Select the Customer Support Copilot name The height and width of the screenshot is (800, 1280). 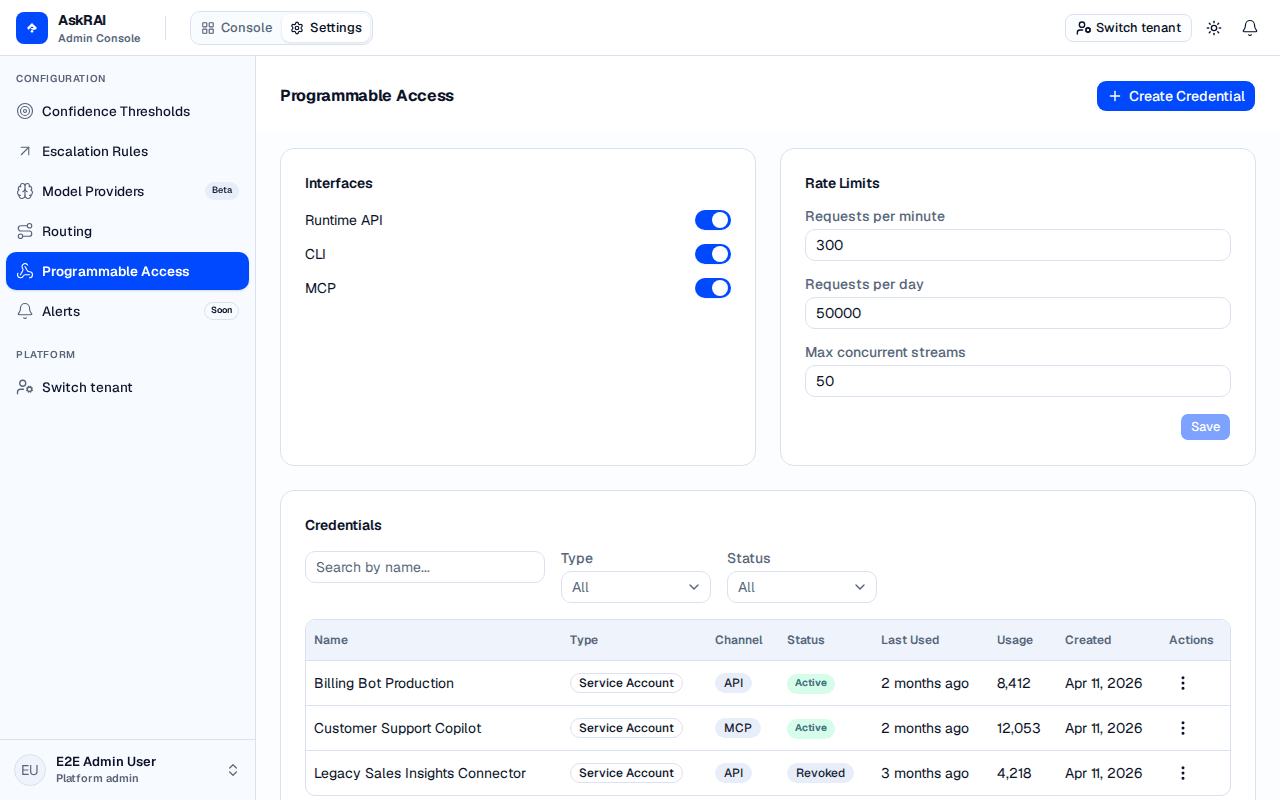(x=398, y=728)
